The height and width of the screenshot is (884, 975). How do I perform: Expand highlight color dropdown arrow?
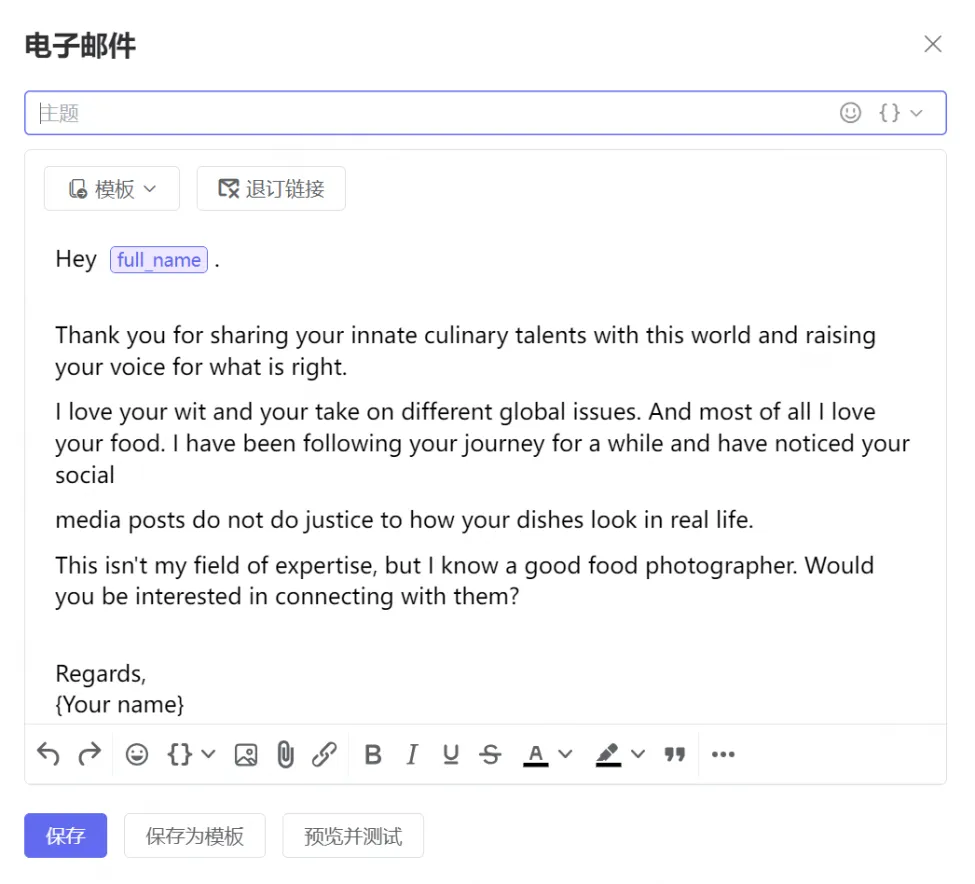point(638,754)
